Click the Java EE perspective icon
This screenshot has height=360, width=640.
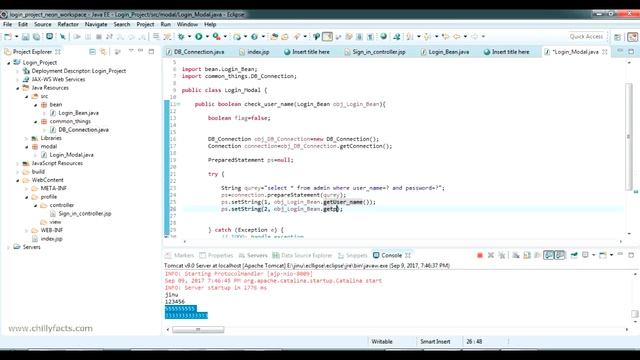(x=632, y=37)
